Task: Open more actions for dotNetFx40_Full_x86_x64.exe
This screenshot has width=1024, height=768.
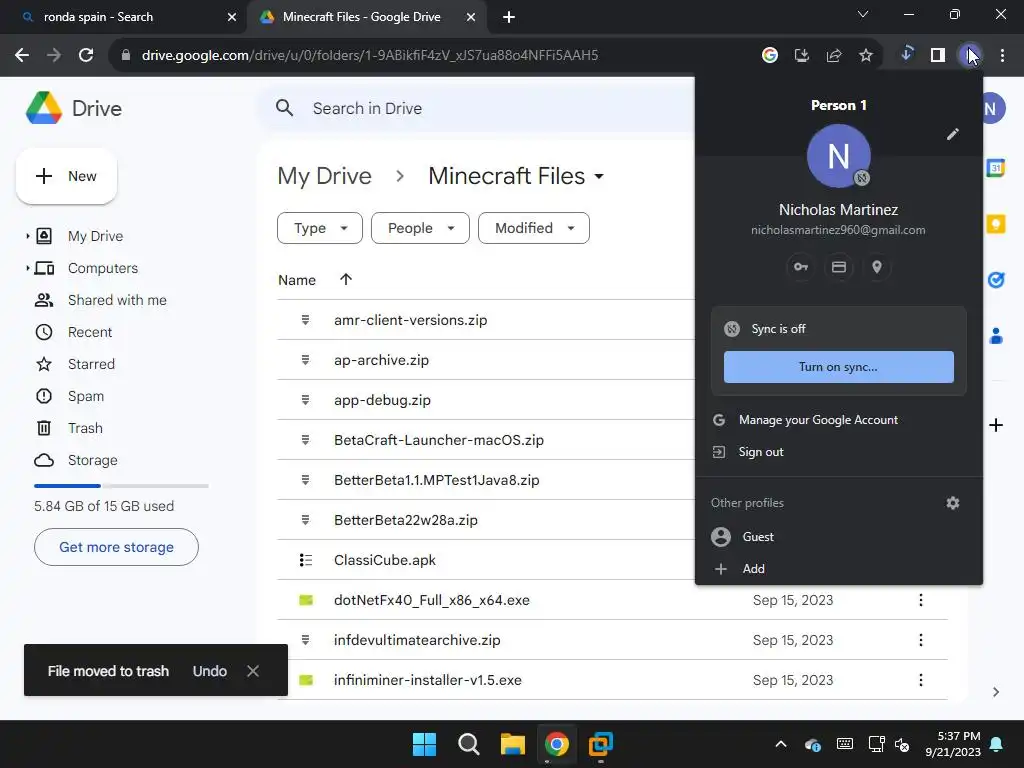Action: coord(921,600)
